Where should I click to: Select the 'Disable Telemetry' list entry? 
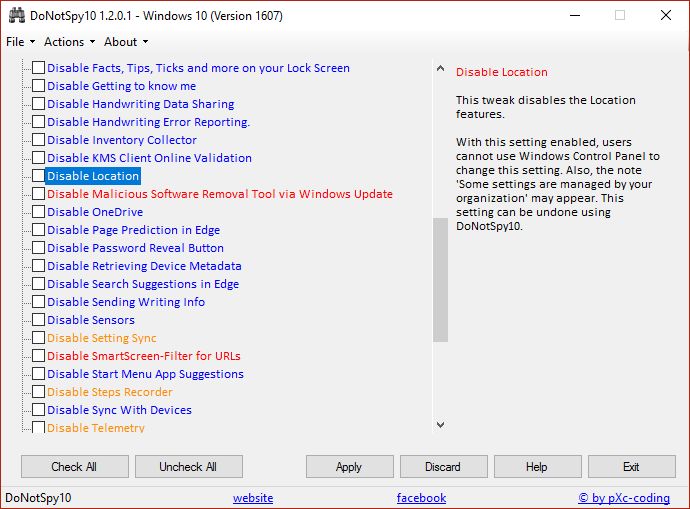click(96, 428)
